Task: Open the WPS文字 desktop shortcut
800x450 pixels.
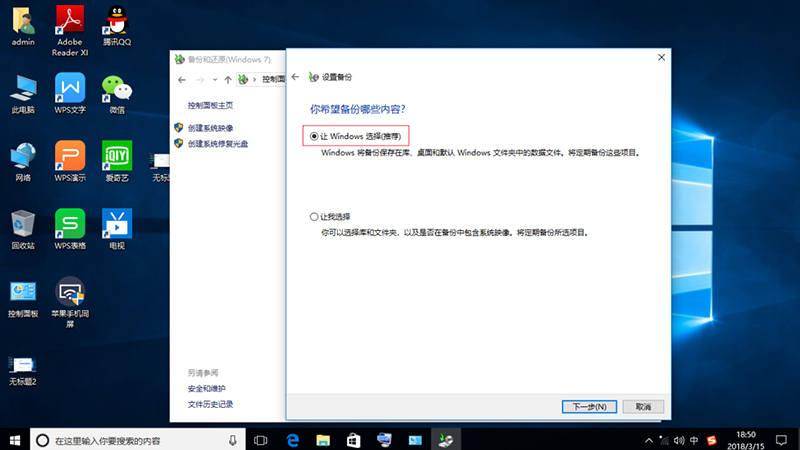Action: coord(70,93)
